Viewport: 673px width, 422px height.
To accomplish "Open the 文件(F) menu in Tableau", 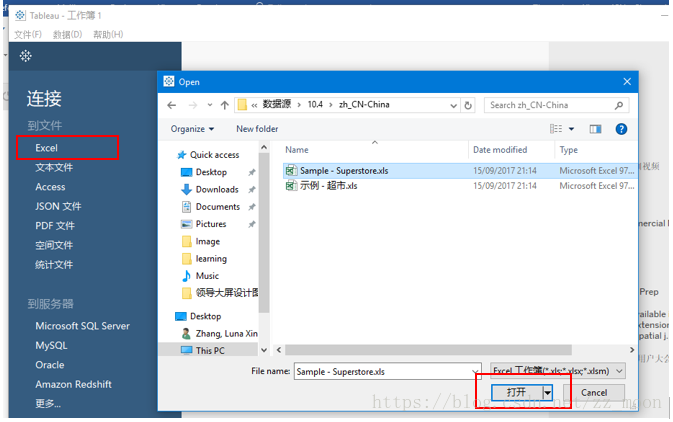I will [28, 34].
